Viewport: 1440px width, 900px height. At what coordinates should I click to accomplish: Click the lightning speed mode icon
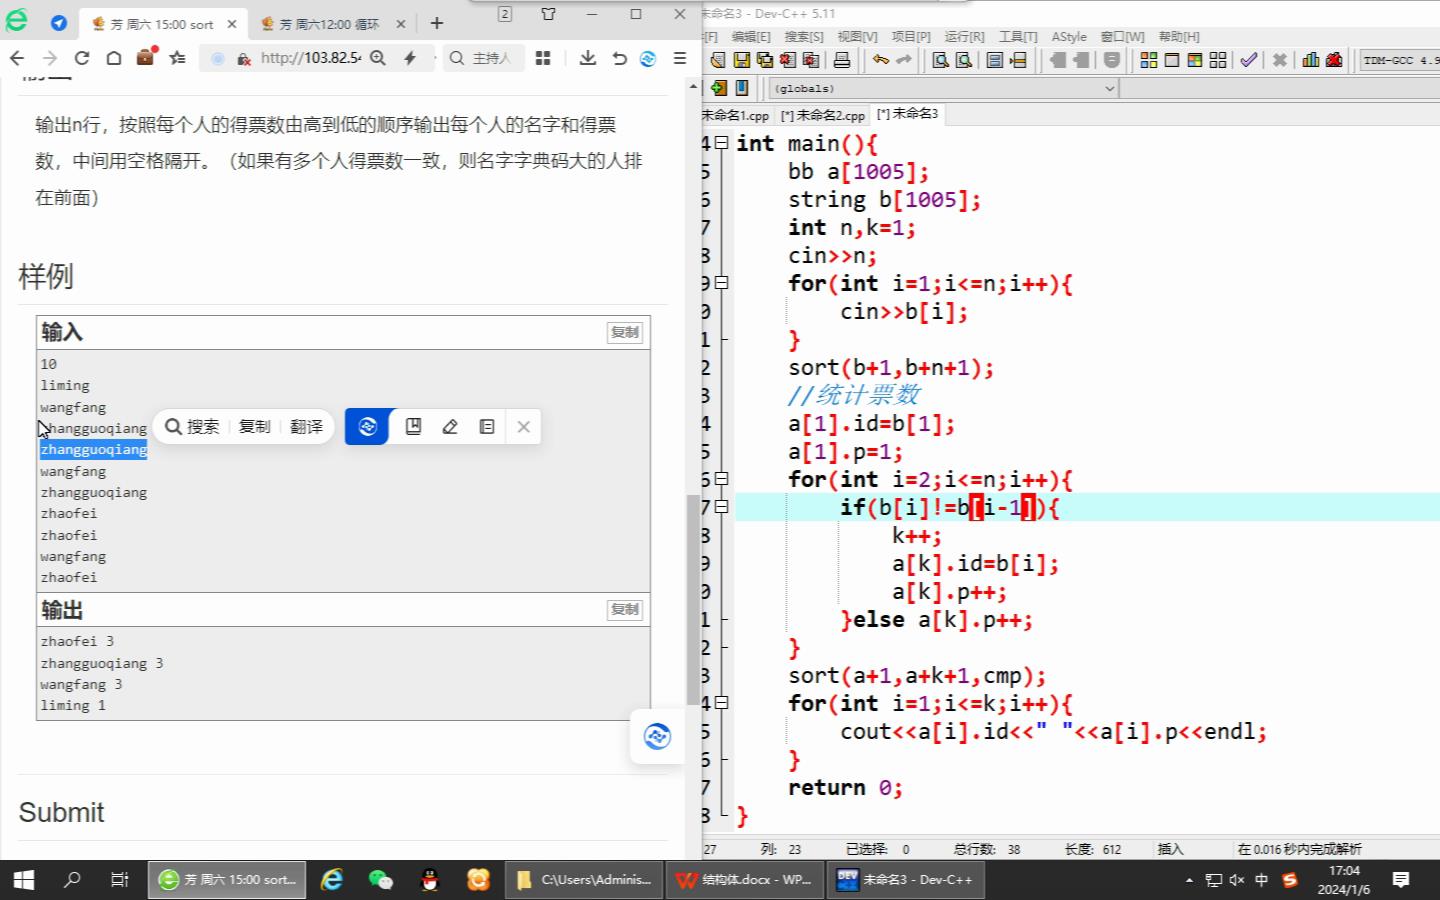click(x=410, y=58)
